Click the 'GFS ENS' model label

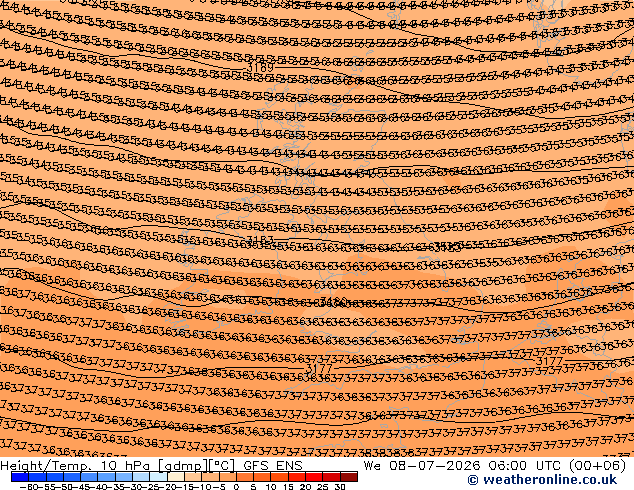[273, 466]
